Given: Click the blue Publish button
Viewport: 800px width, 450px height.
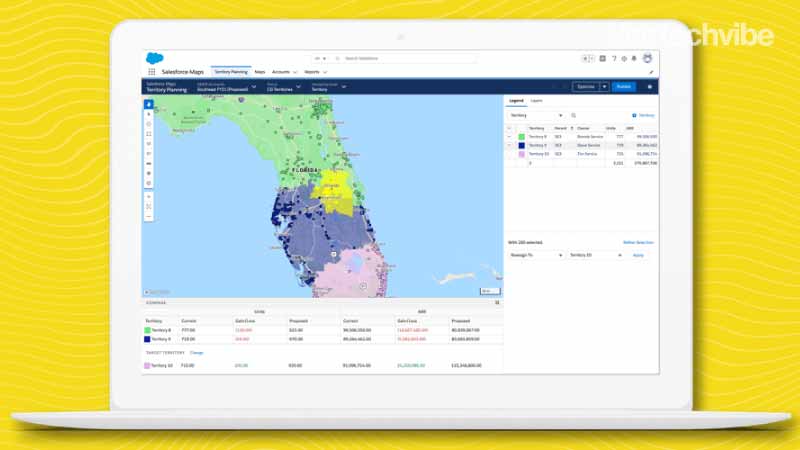Looking at the screenshot, I should point(623,87).
